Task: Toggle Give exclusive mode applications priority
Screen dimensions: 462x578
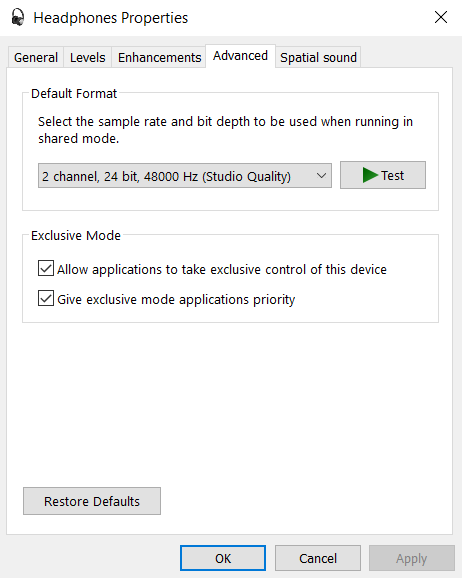Action: pyautogui.click(x=46, y=299)
